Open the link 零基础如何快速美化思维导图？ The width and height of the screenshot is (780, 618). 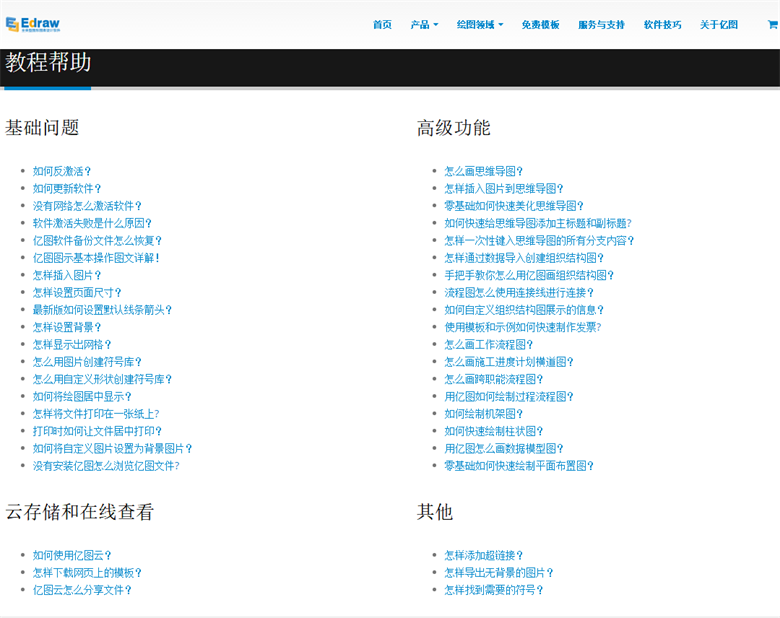514,206
